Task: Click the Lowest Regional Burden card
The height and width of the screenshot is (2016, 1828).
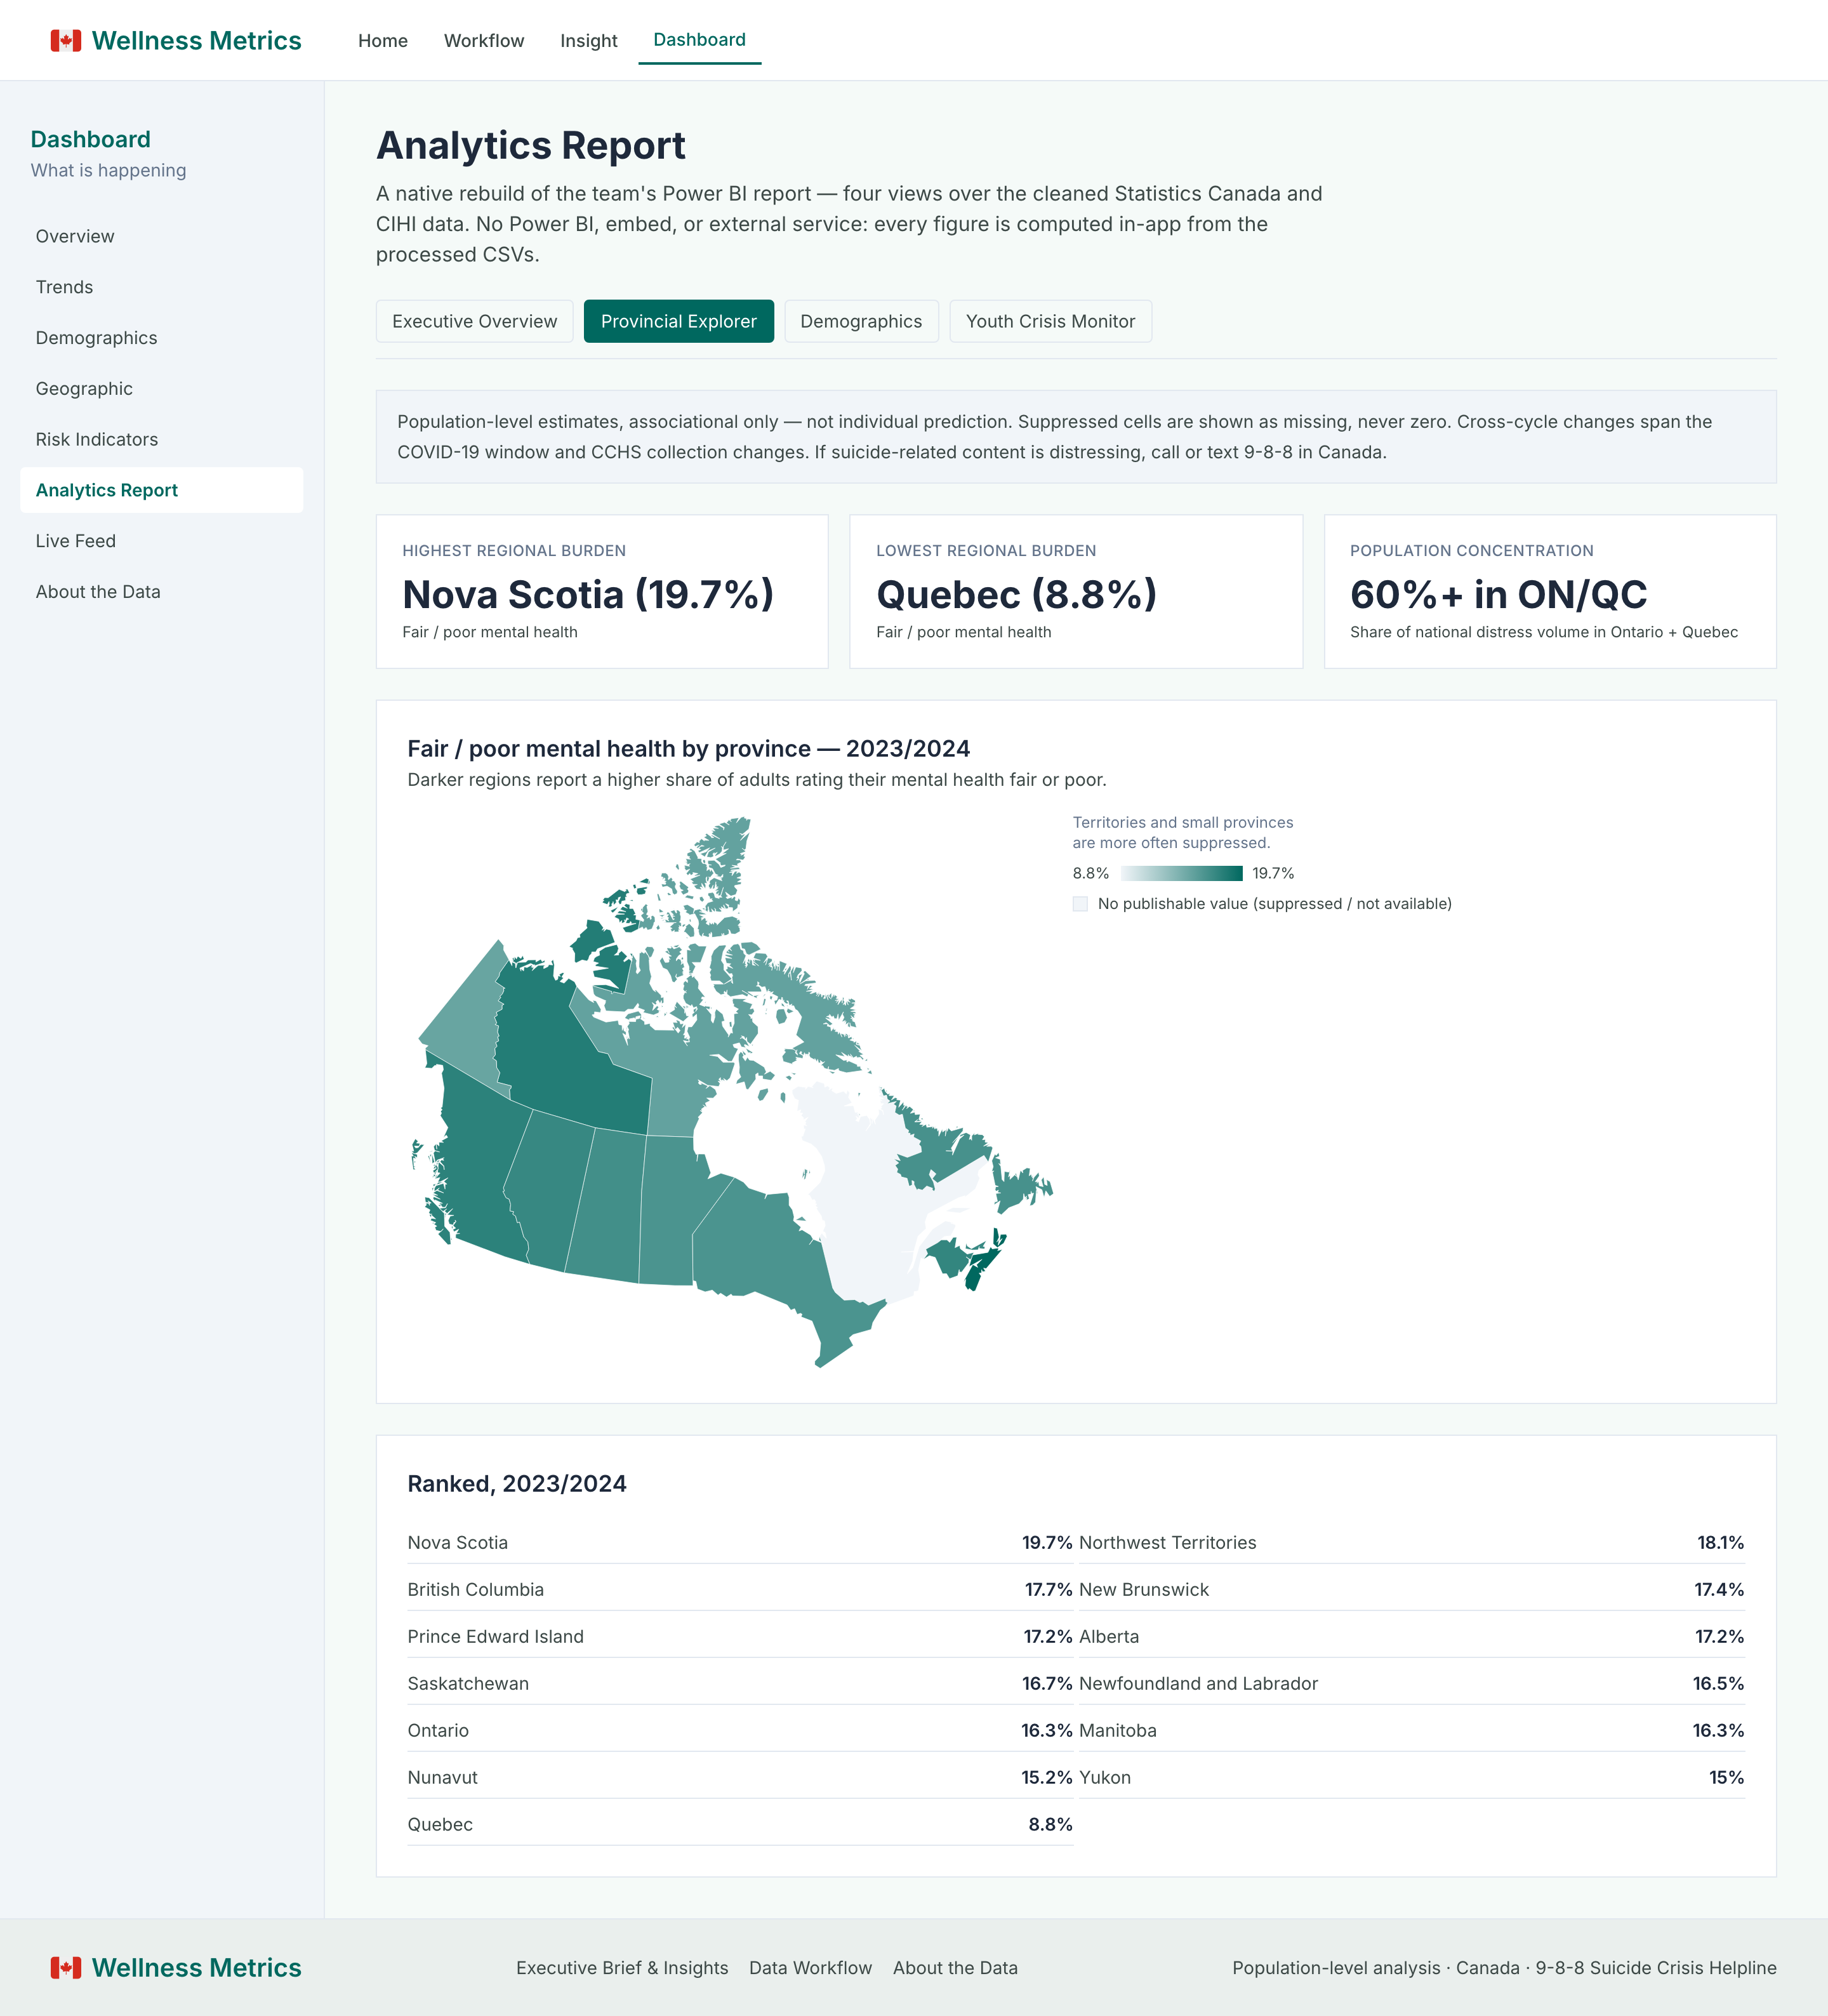Action: tap(1076, 591)
